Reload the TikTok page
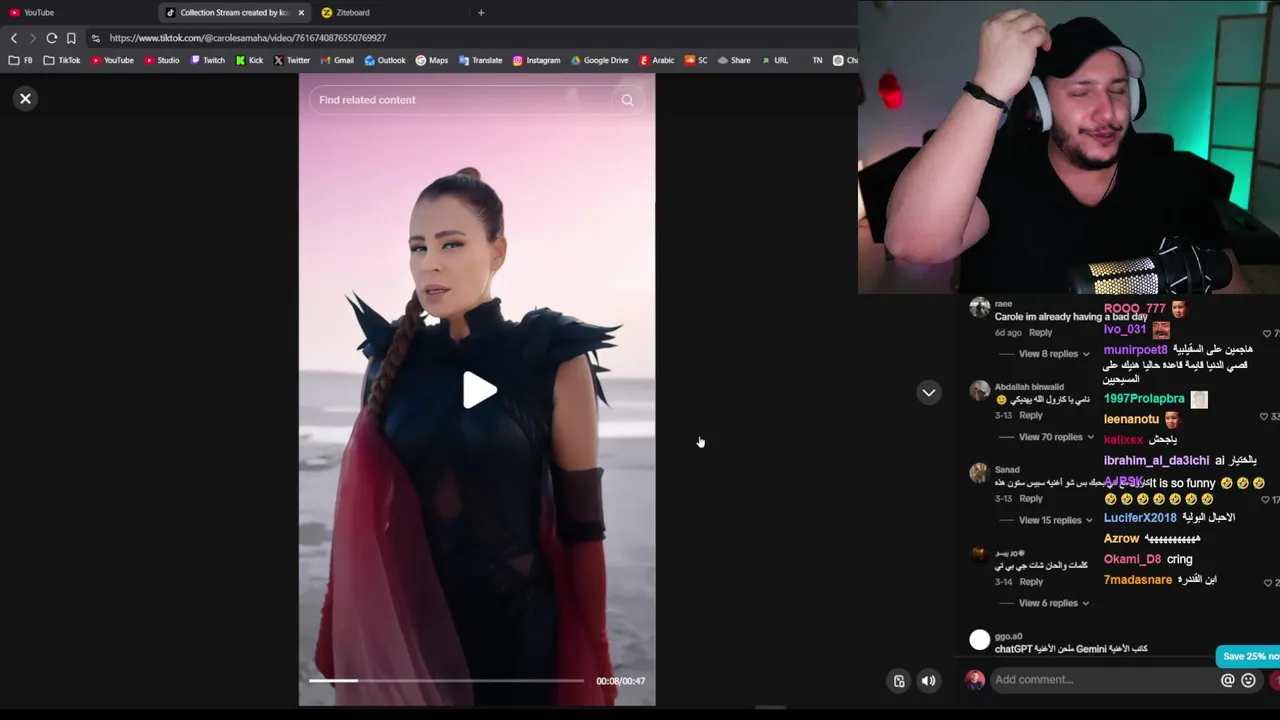The image size is (1280, 720). click(51, 38)
